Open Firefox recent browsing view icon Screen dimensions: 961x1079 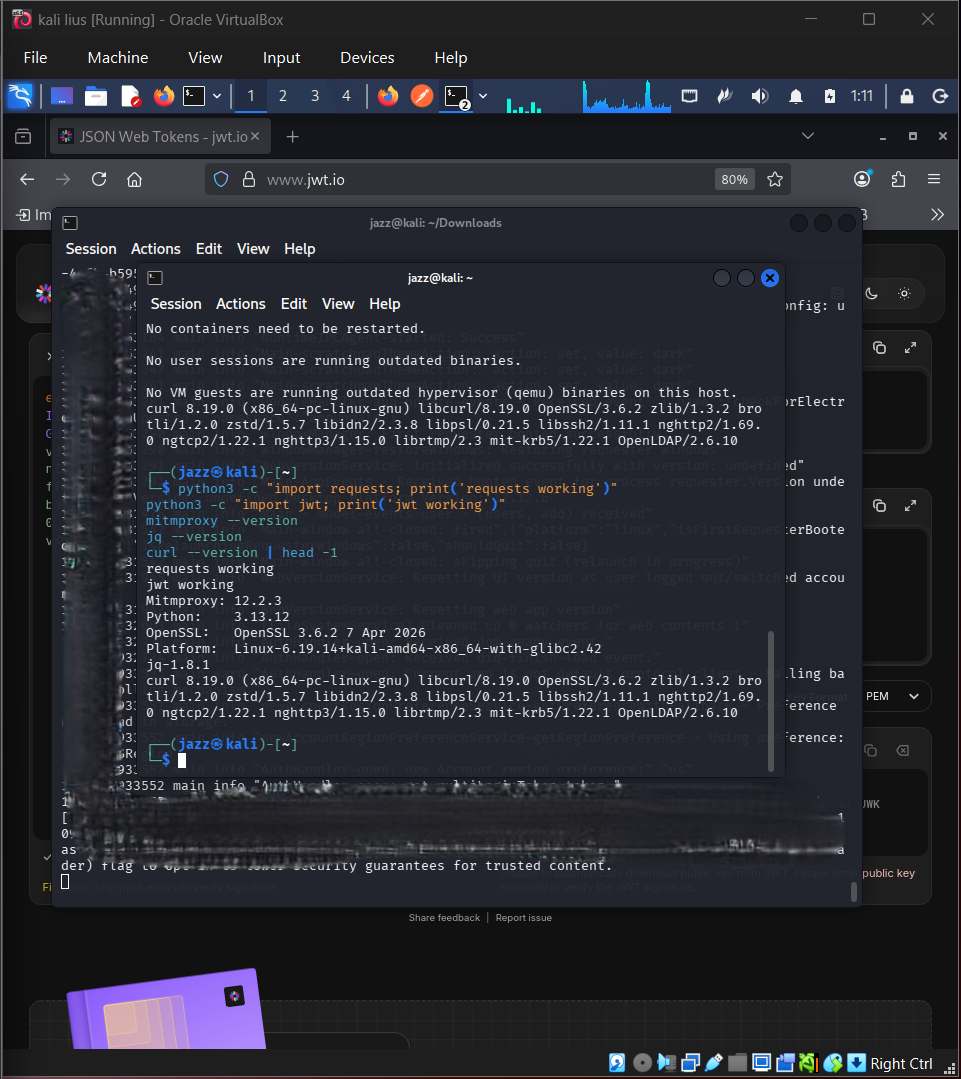click(x=23, y=137)
